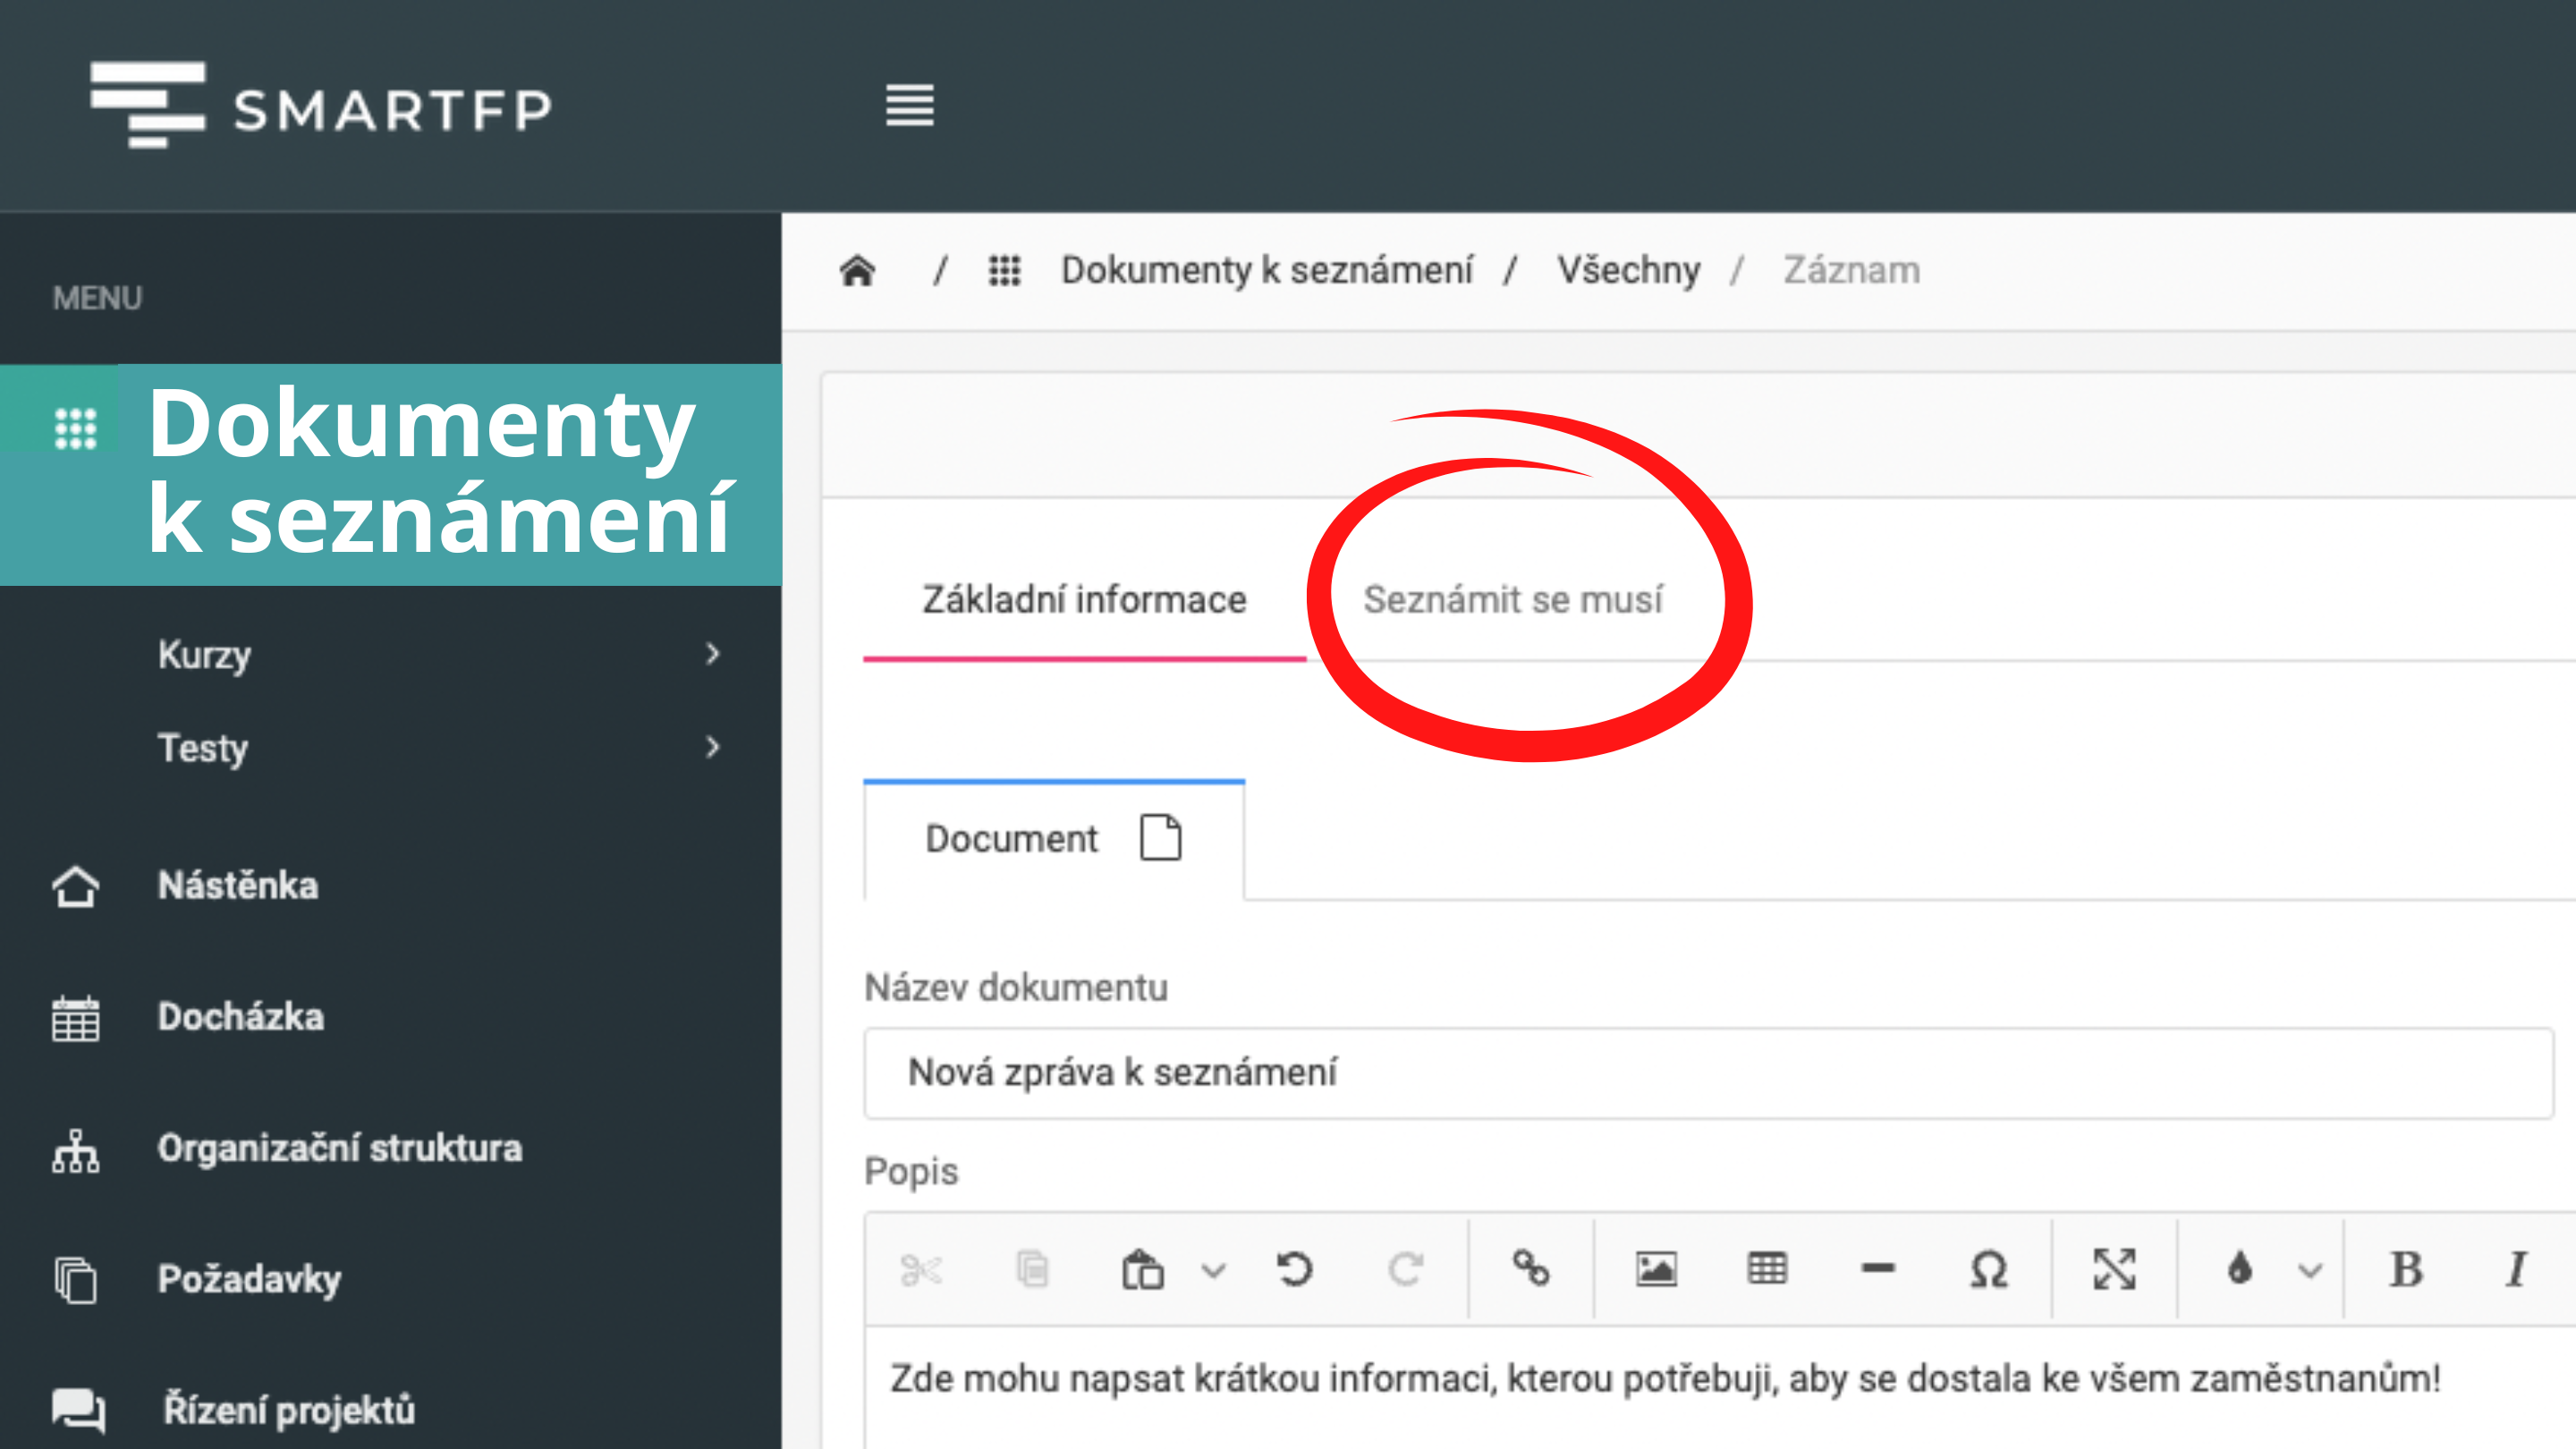Switch to the Seznámit se musí tab
The height and width of the screenshot is (1449, 2576).
pyautogui.click(x=1512, y=600)
